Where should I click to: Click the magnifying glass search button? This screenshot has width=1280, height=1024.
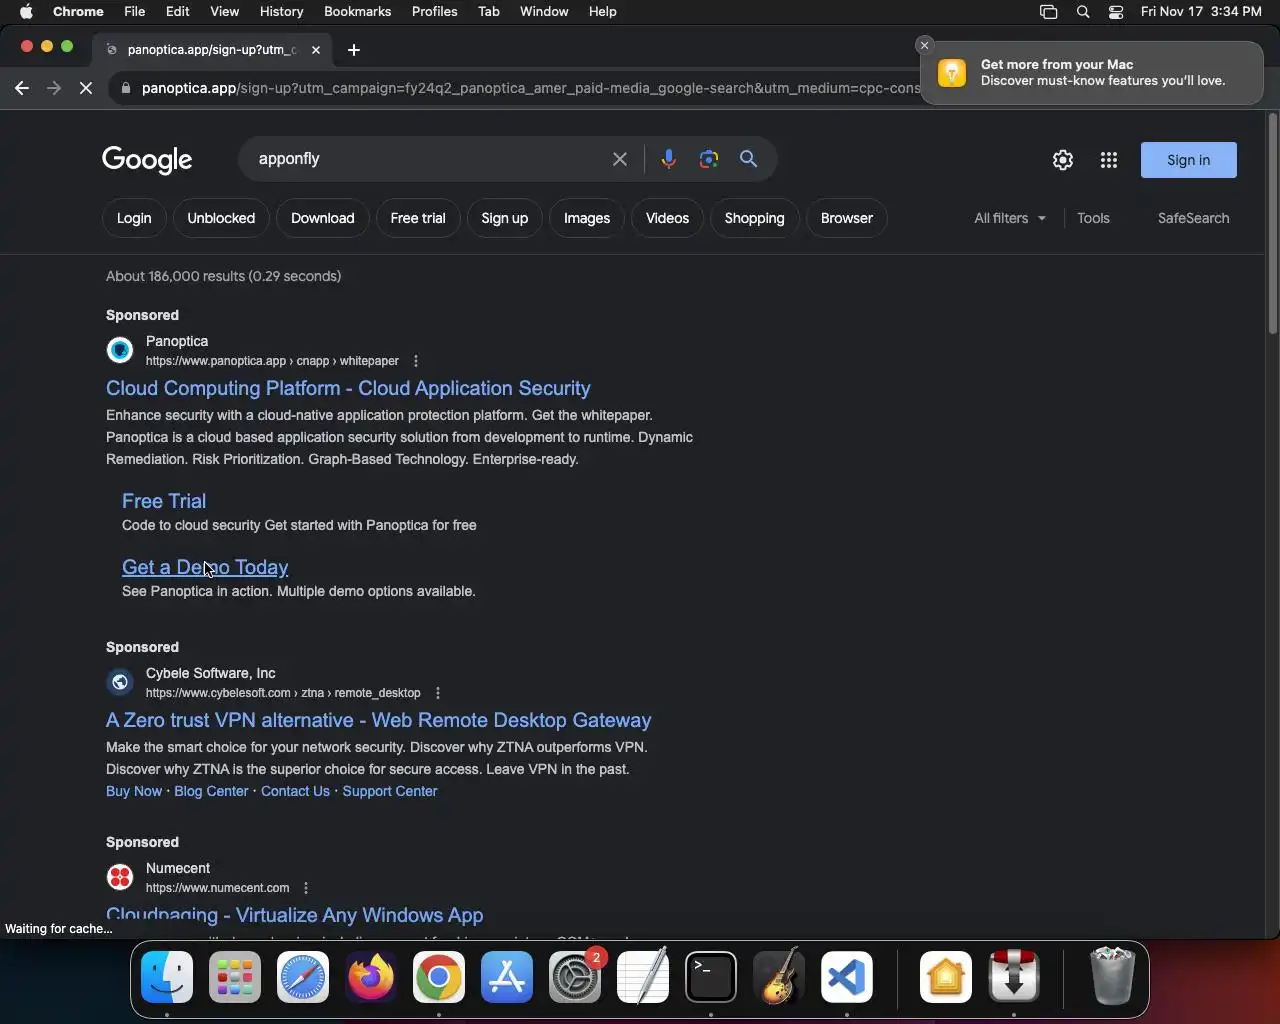(749, 159)
